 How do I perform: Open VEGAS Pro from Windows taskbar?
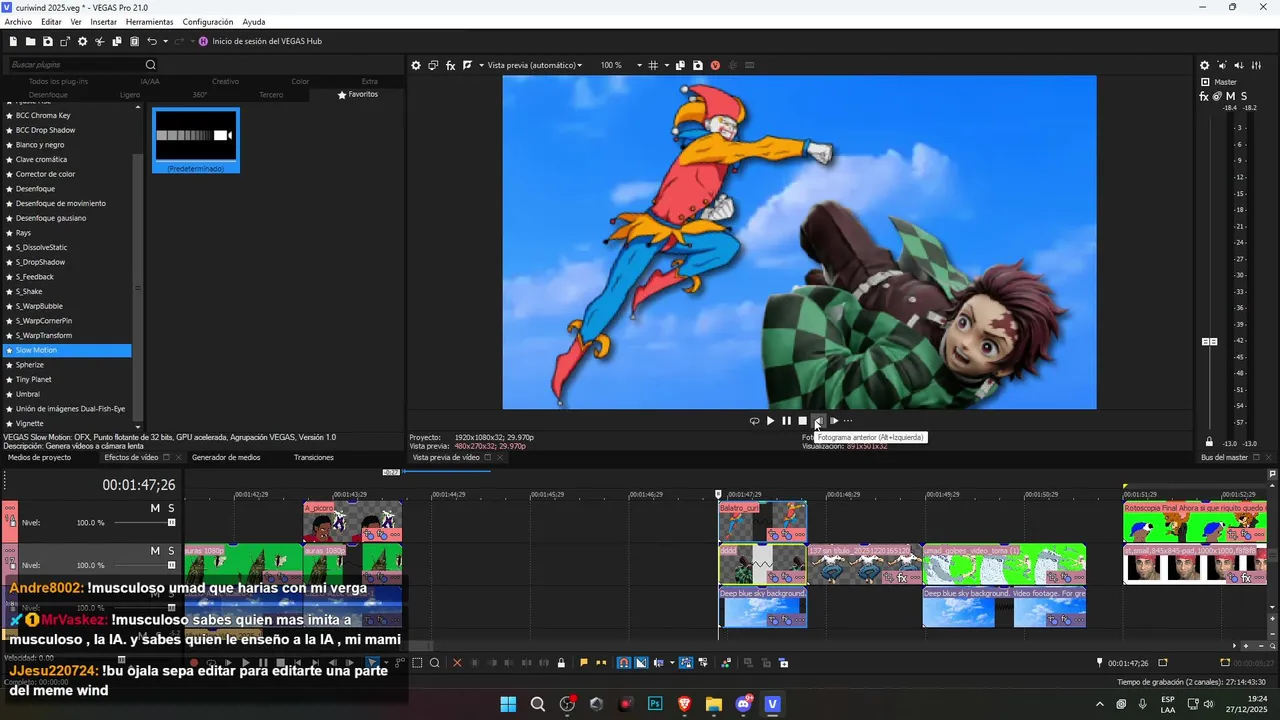772,704
